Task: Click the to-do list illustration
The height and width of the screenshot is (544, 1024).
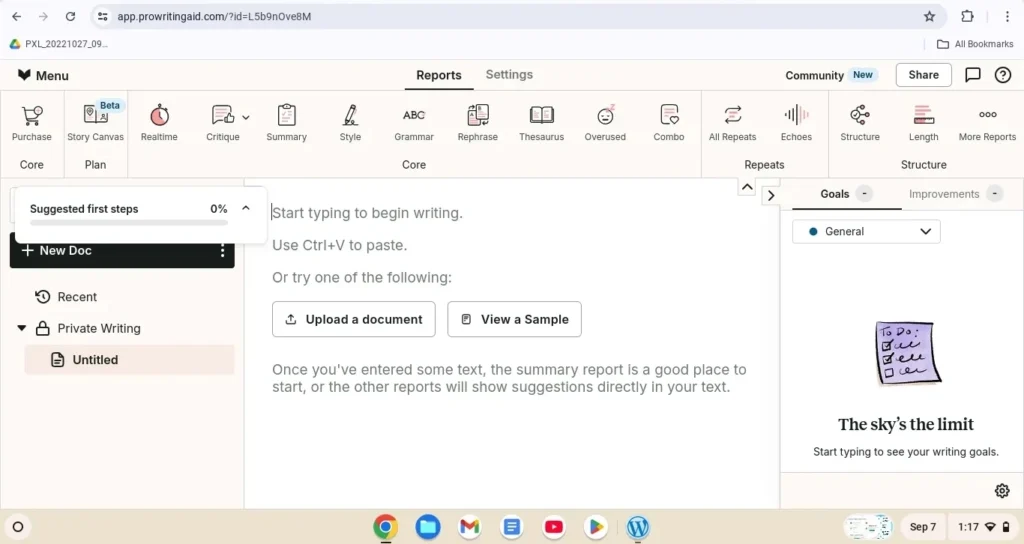Action: [908, 353]
